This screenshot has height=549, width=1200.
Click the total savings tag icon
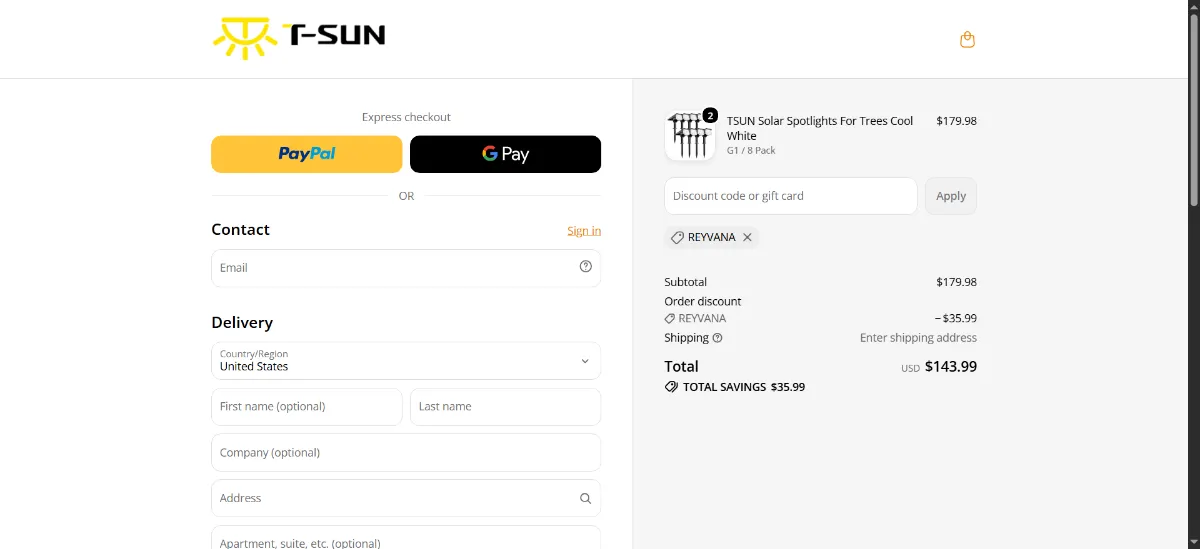click(x=671, y=386)
